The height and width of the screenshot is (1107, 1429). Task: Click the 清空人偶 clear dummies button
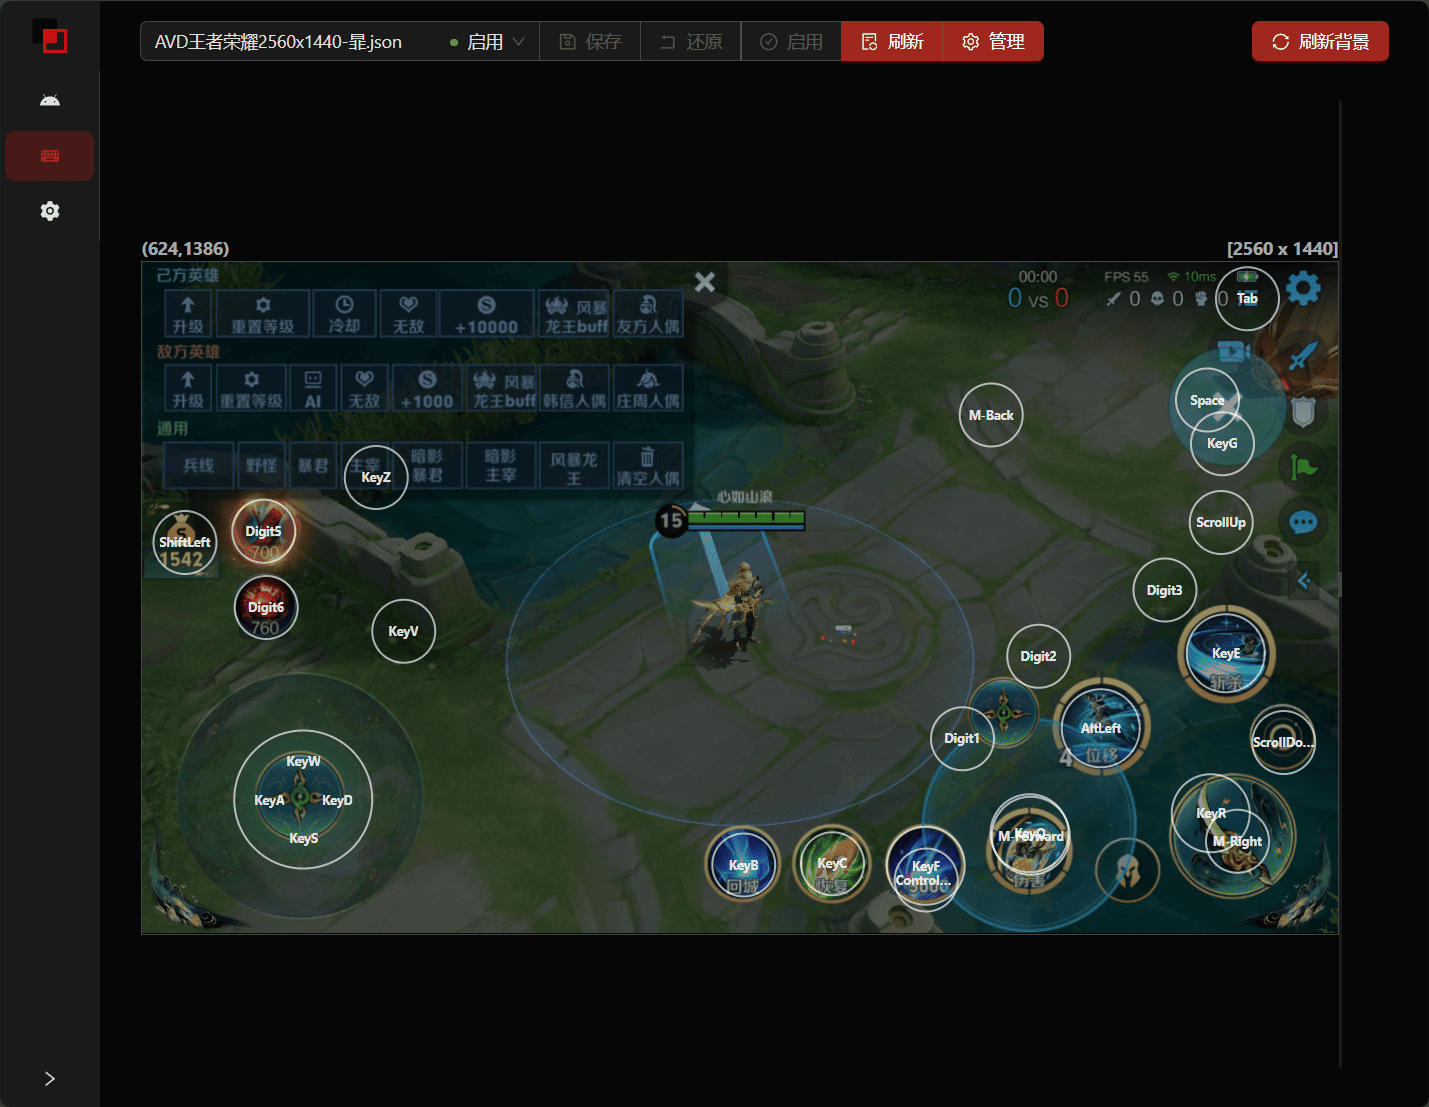pyautogui.click(x=648, y=466)
